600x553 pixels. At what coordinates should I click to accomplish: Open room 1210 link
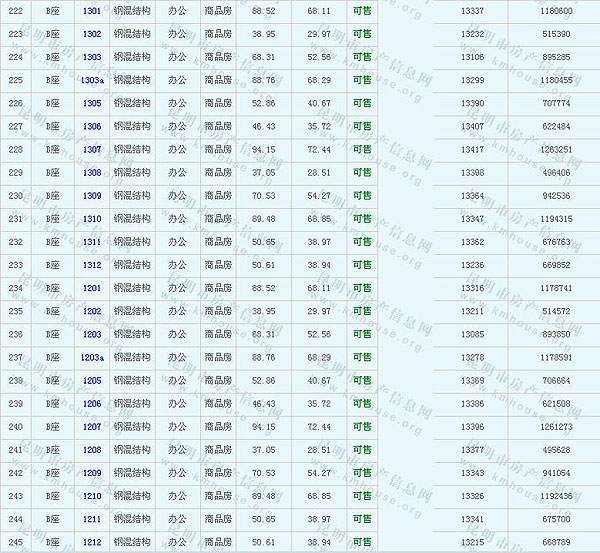coord(91,496)
